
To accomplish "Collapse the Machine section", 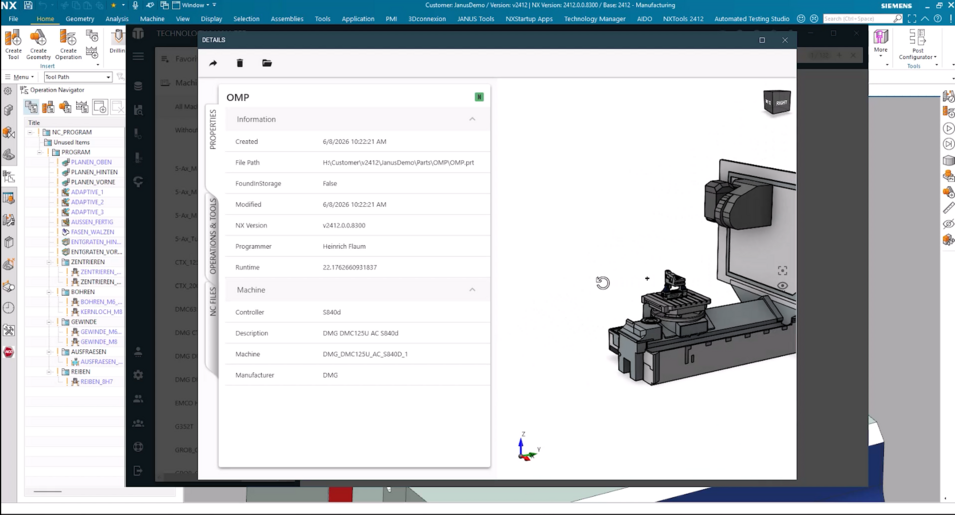I will [x=472, y=290].
